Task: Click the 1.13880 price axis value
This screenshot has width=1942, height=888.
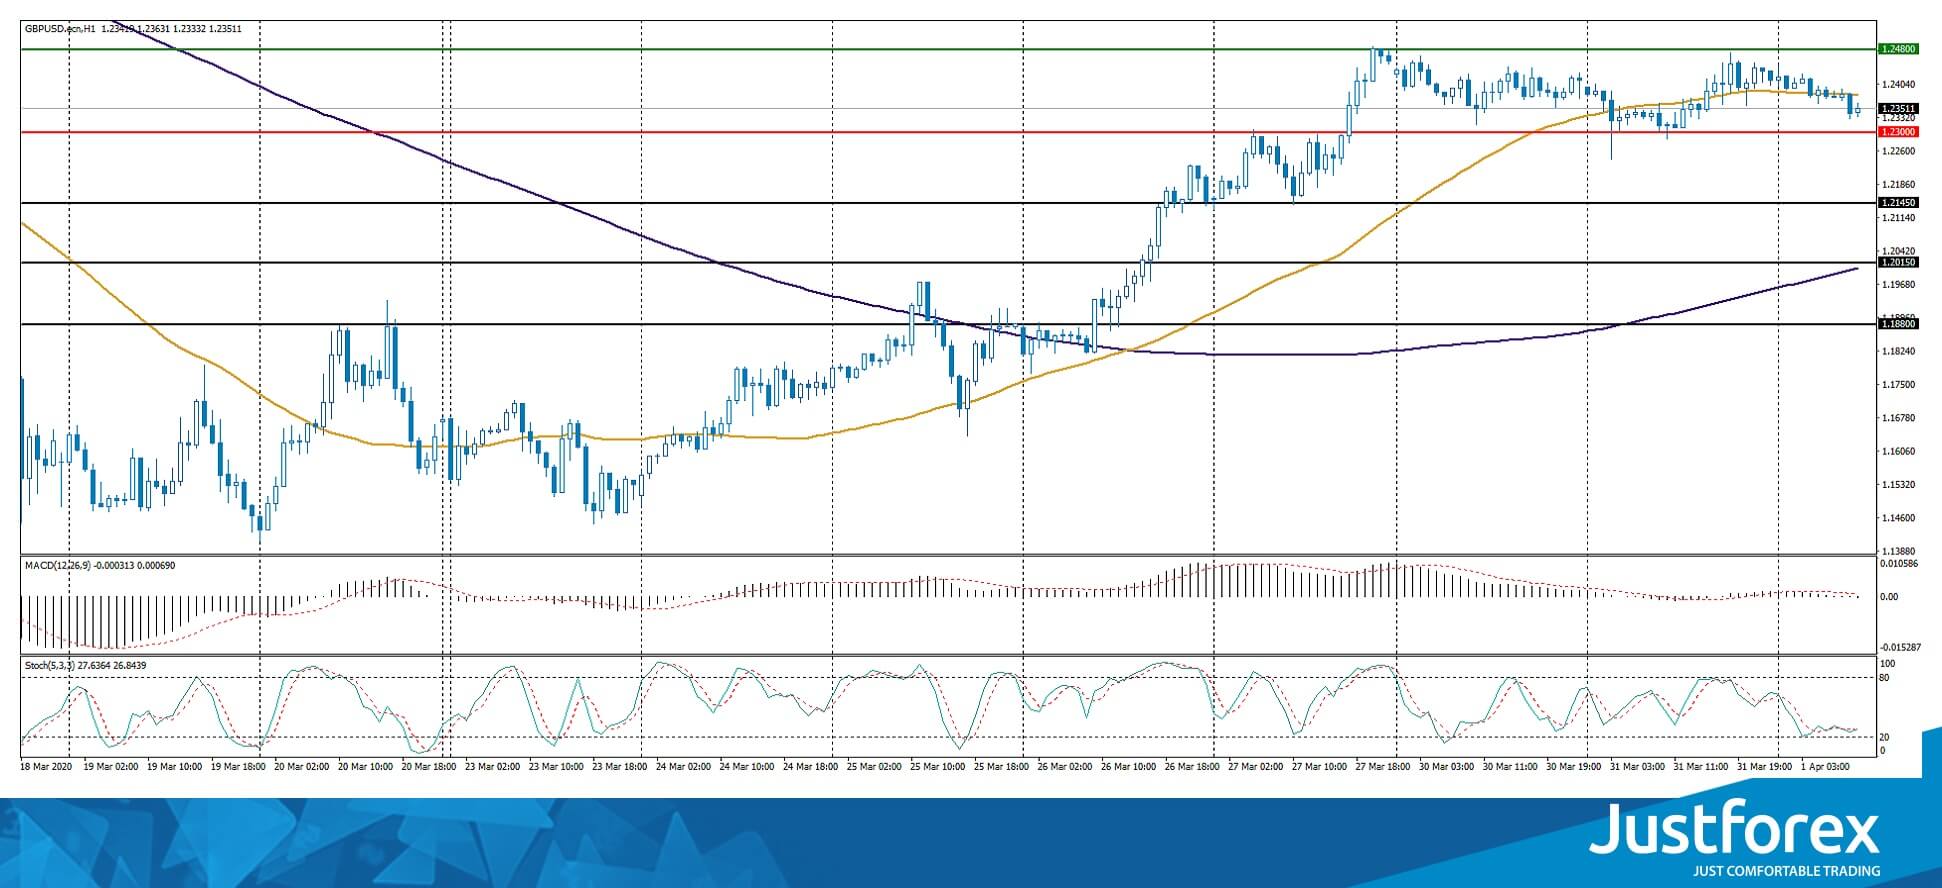Action: 1899,551
